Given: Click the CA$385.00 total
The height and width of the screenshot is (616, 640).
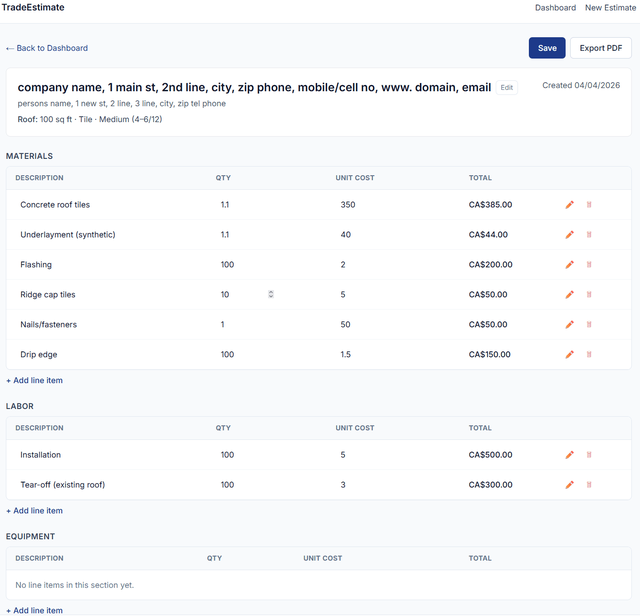Looking at the screenshot, I should [490, 205].
